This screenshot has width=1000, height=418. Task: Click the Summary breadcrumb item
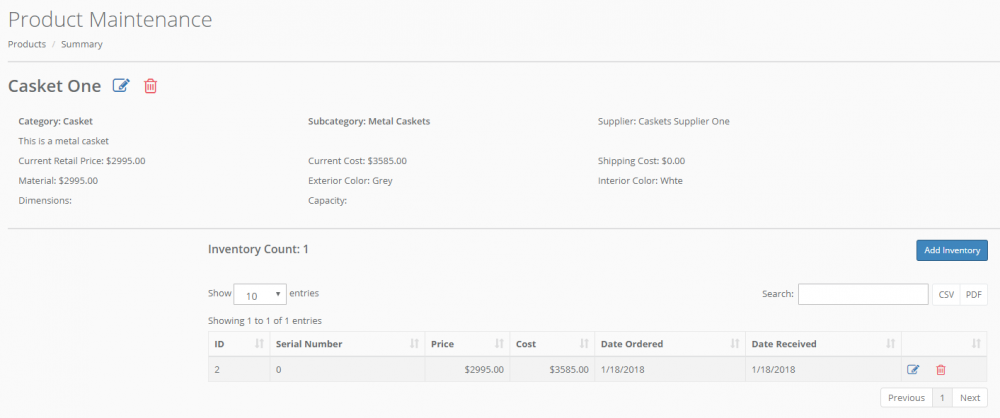pyautogui.click(x=81, y=44)
